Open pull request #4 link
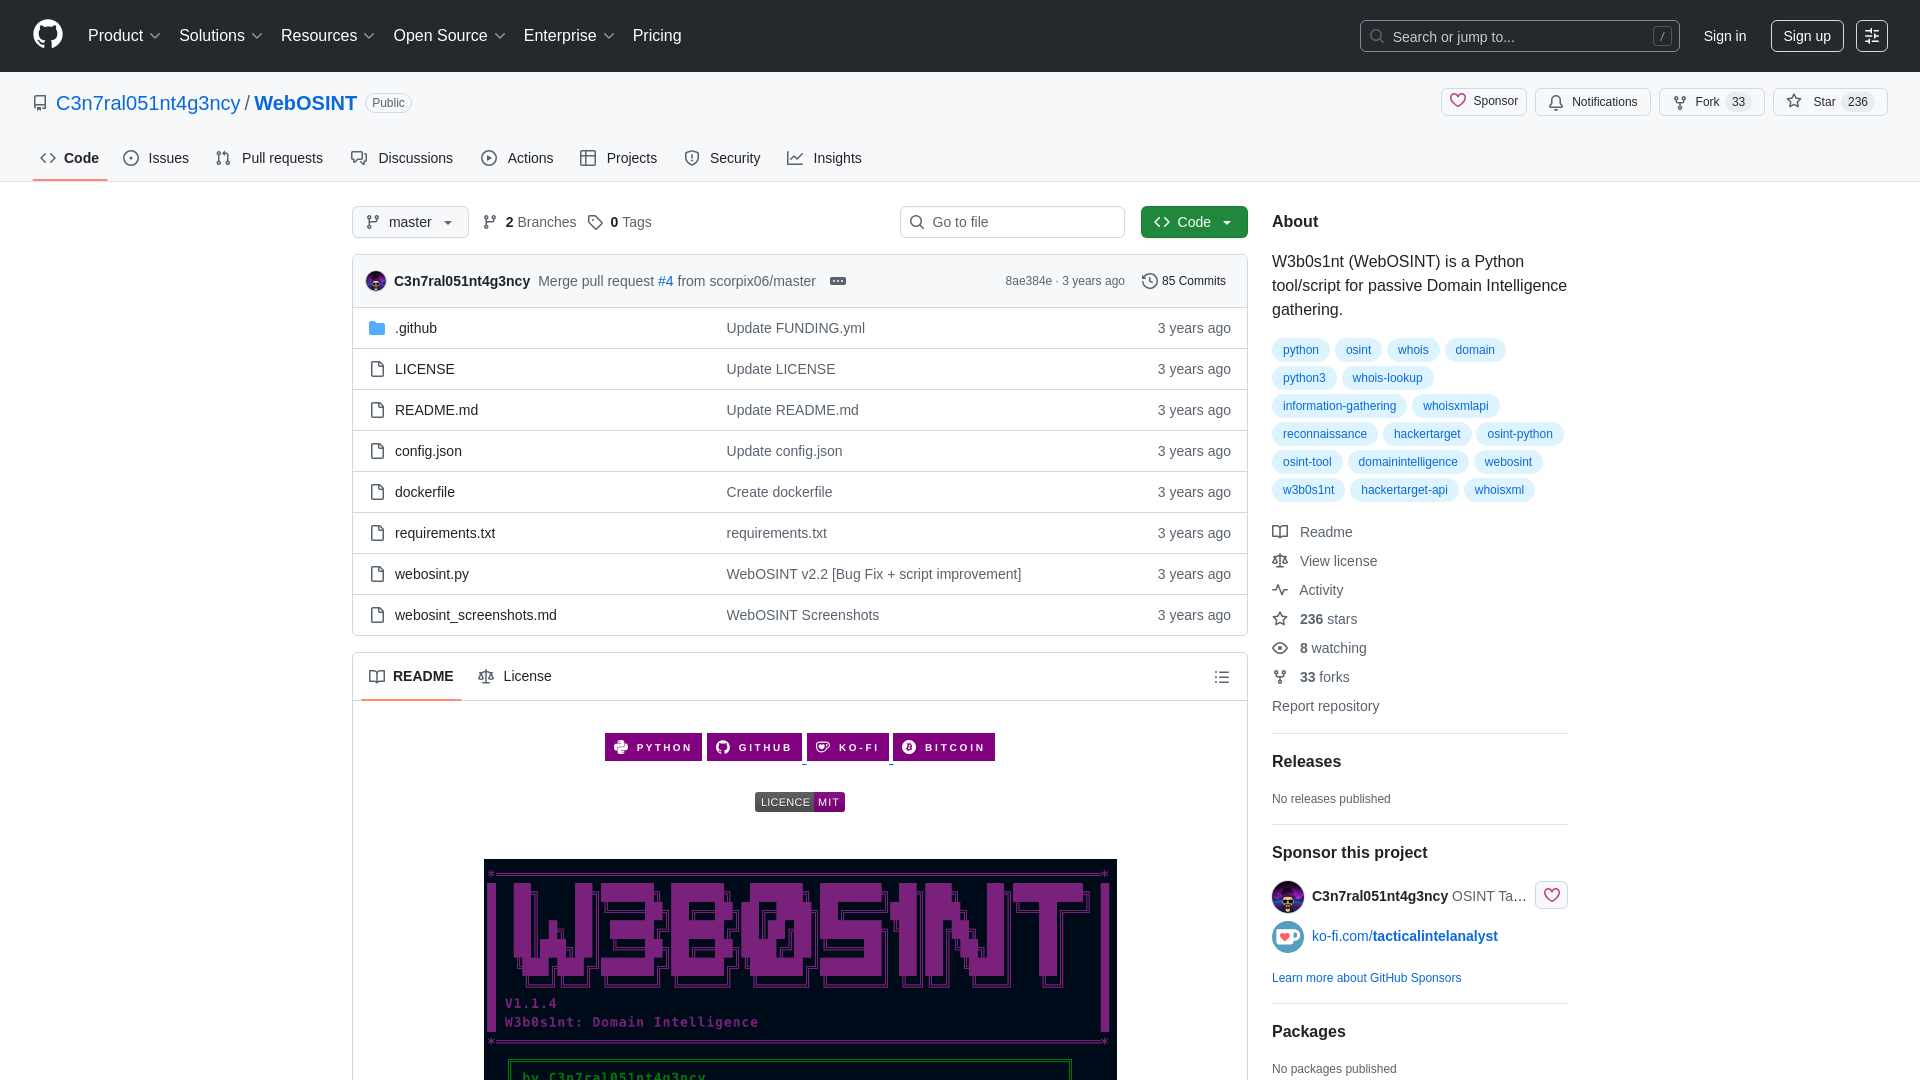The image size is (1920, 1080). coord(665,281)
